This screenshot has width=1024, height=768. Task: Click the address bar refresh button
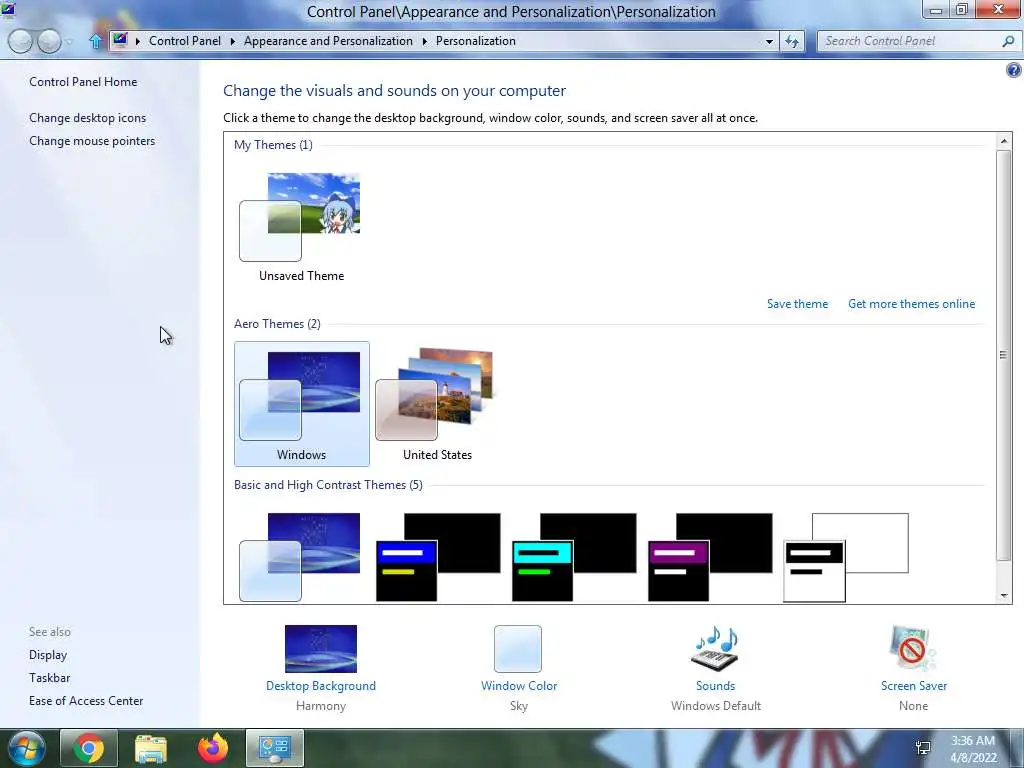(x=792, y=41)
